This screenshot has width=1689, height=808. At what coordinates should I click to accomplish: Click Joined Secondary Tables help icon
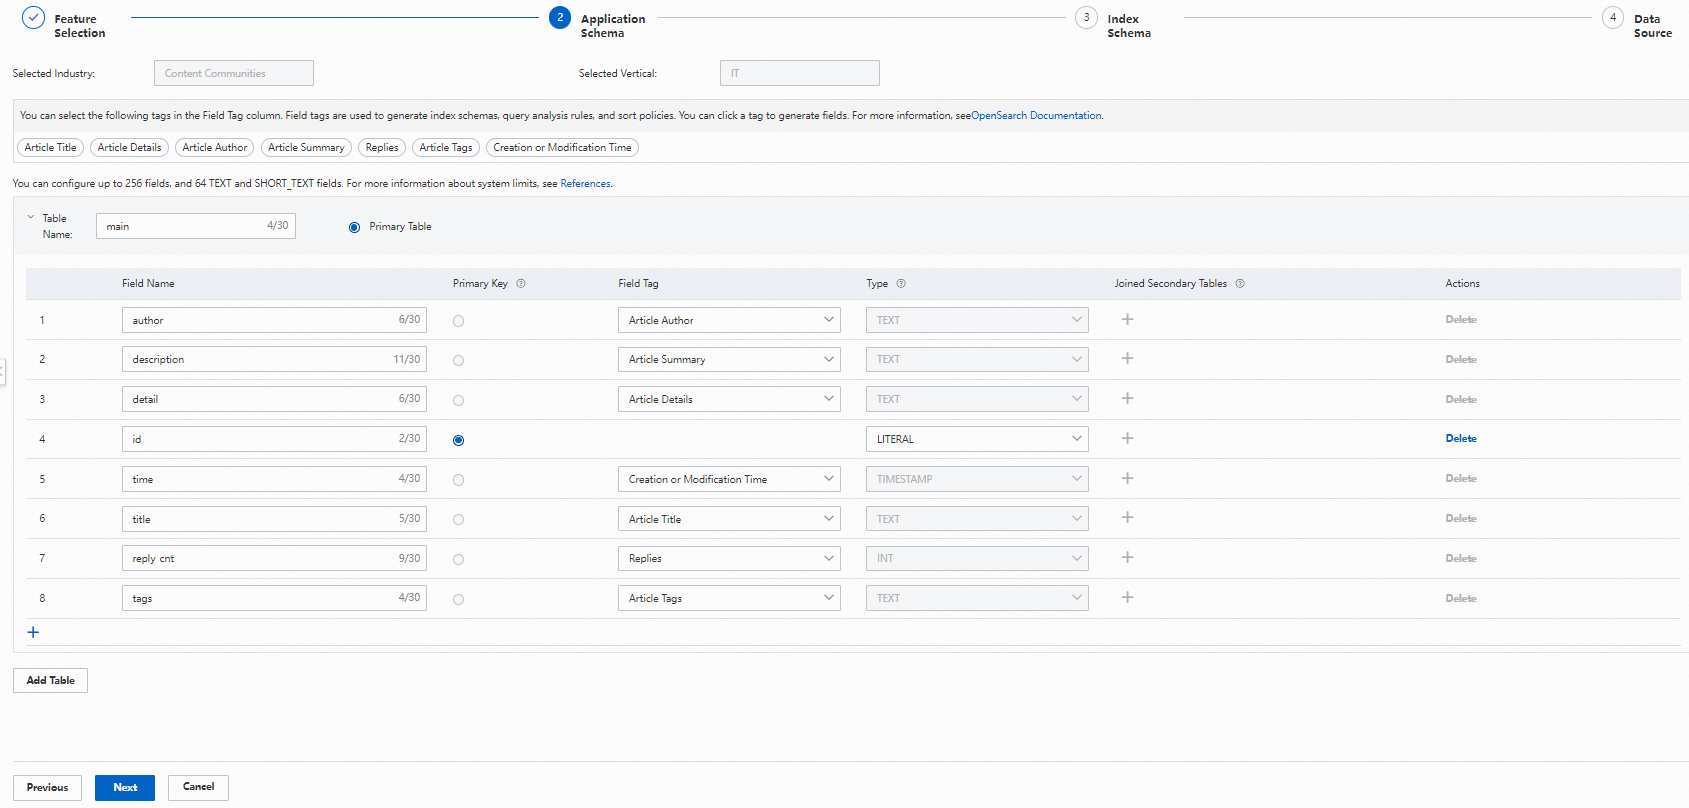coord(1240,284)
